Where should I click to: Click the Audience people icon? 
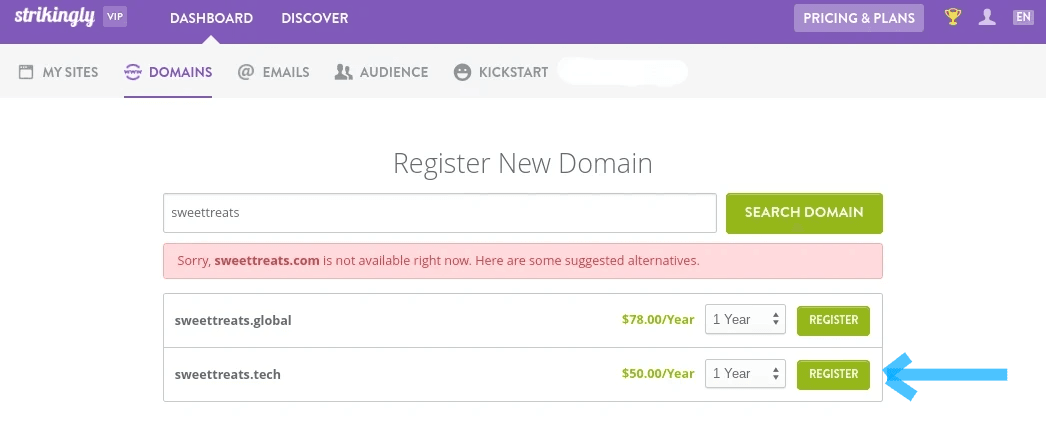coord(344,72)
